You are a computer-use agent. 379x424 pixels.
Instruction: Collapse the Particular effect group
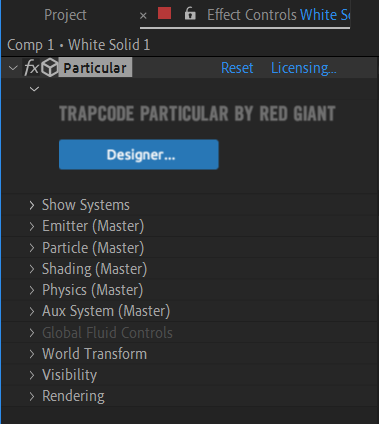(13, 68)
